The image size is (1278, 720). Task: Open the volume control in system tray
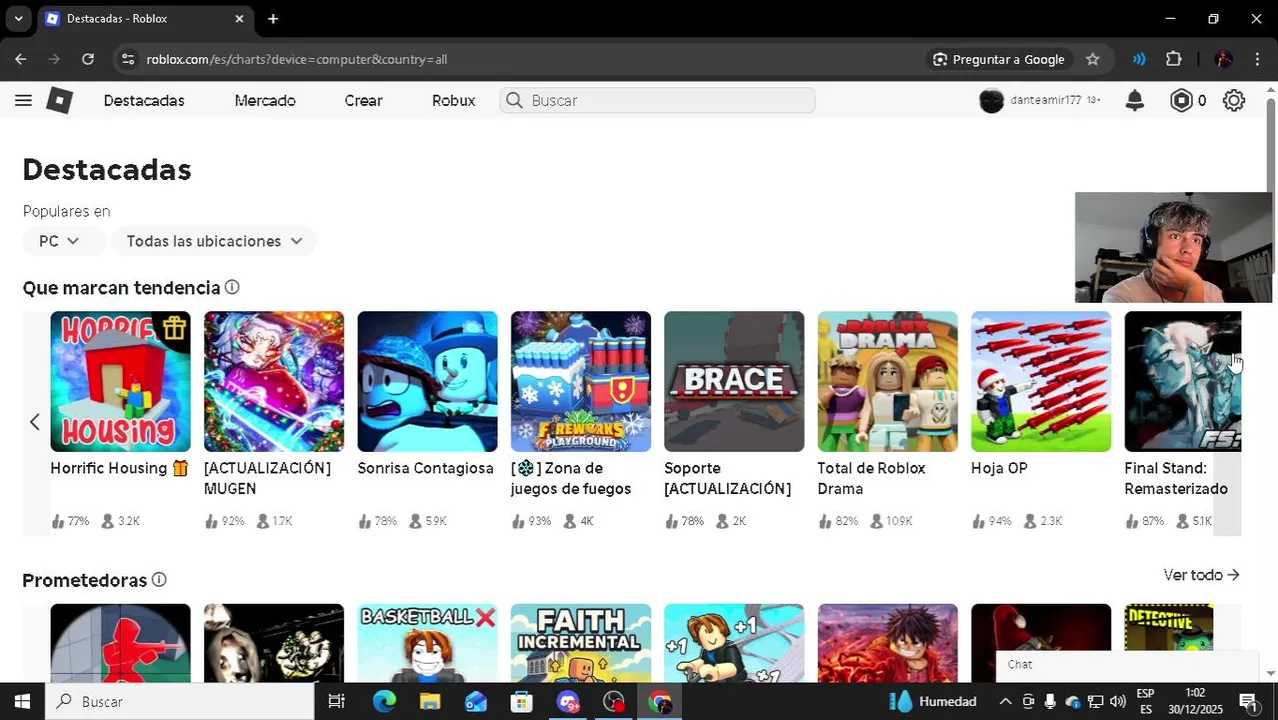1117,702
